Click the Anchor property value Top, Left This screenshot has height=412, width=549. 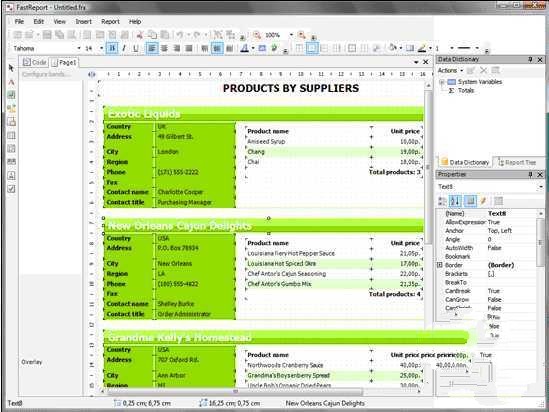499,231
